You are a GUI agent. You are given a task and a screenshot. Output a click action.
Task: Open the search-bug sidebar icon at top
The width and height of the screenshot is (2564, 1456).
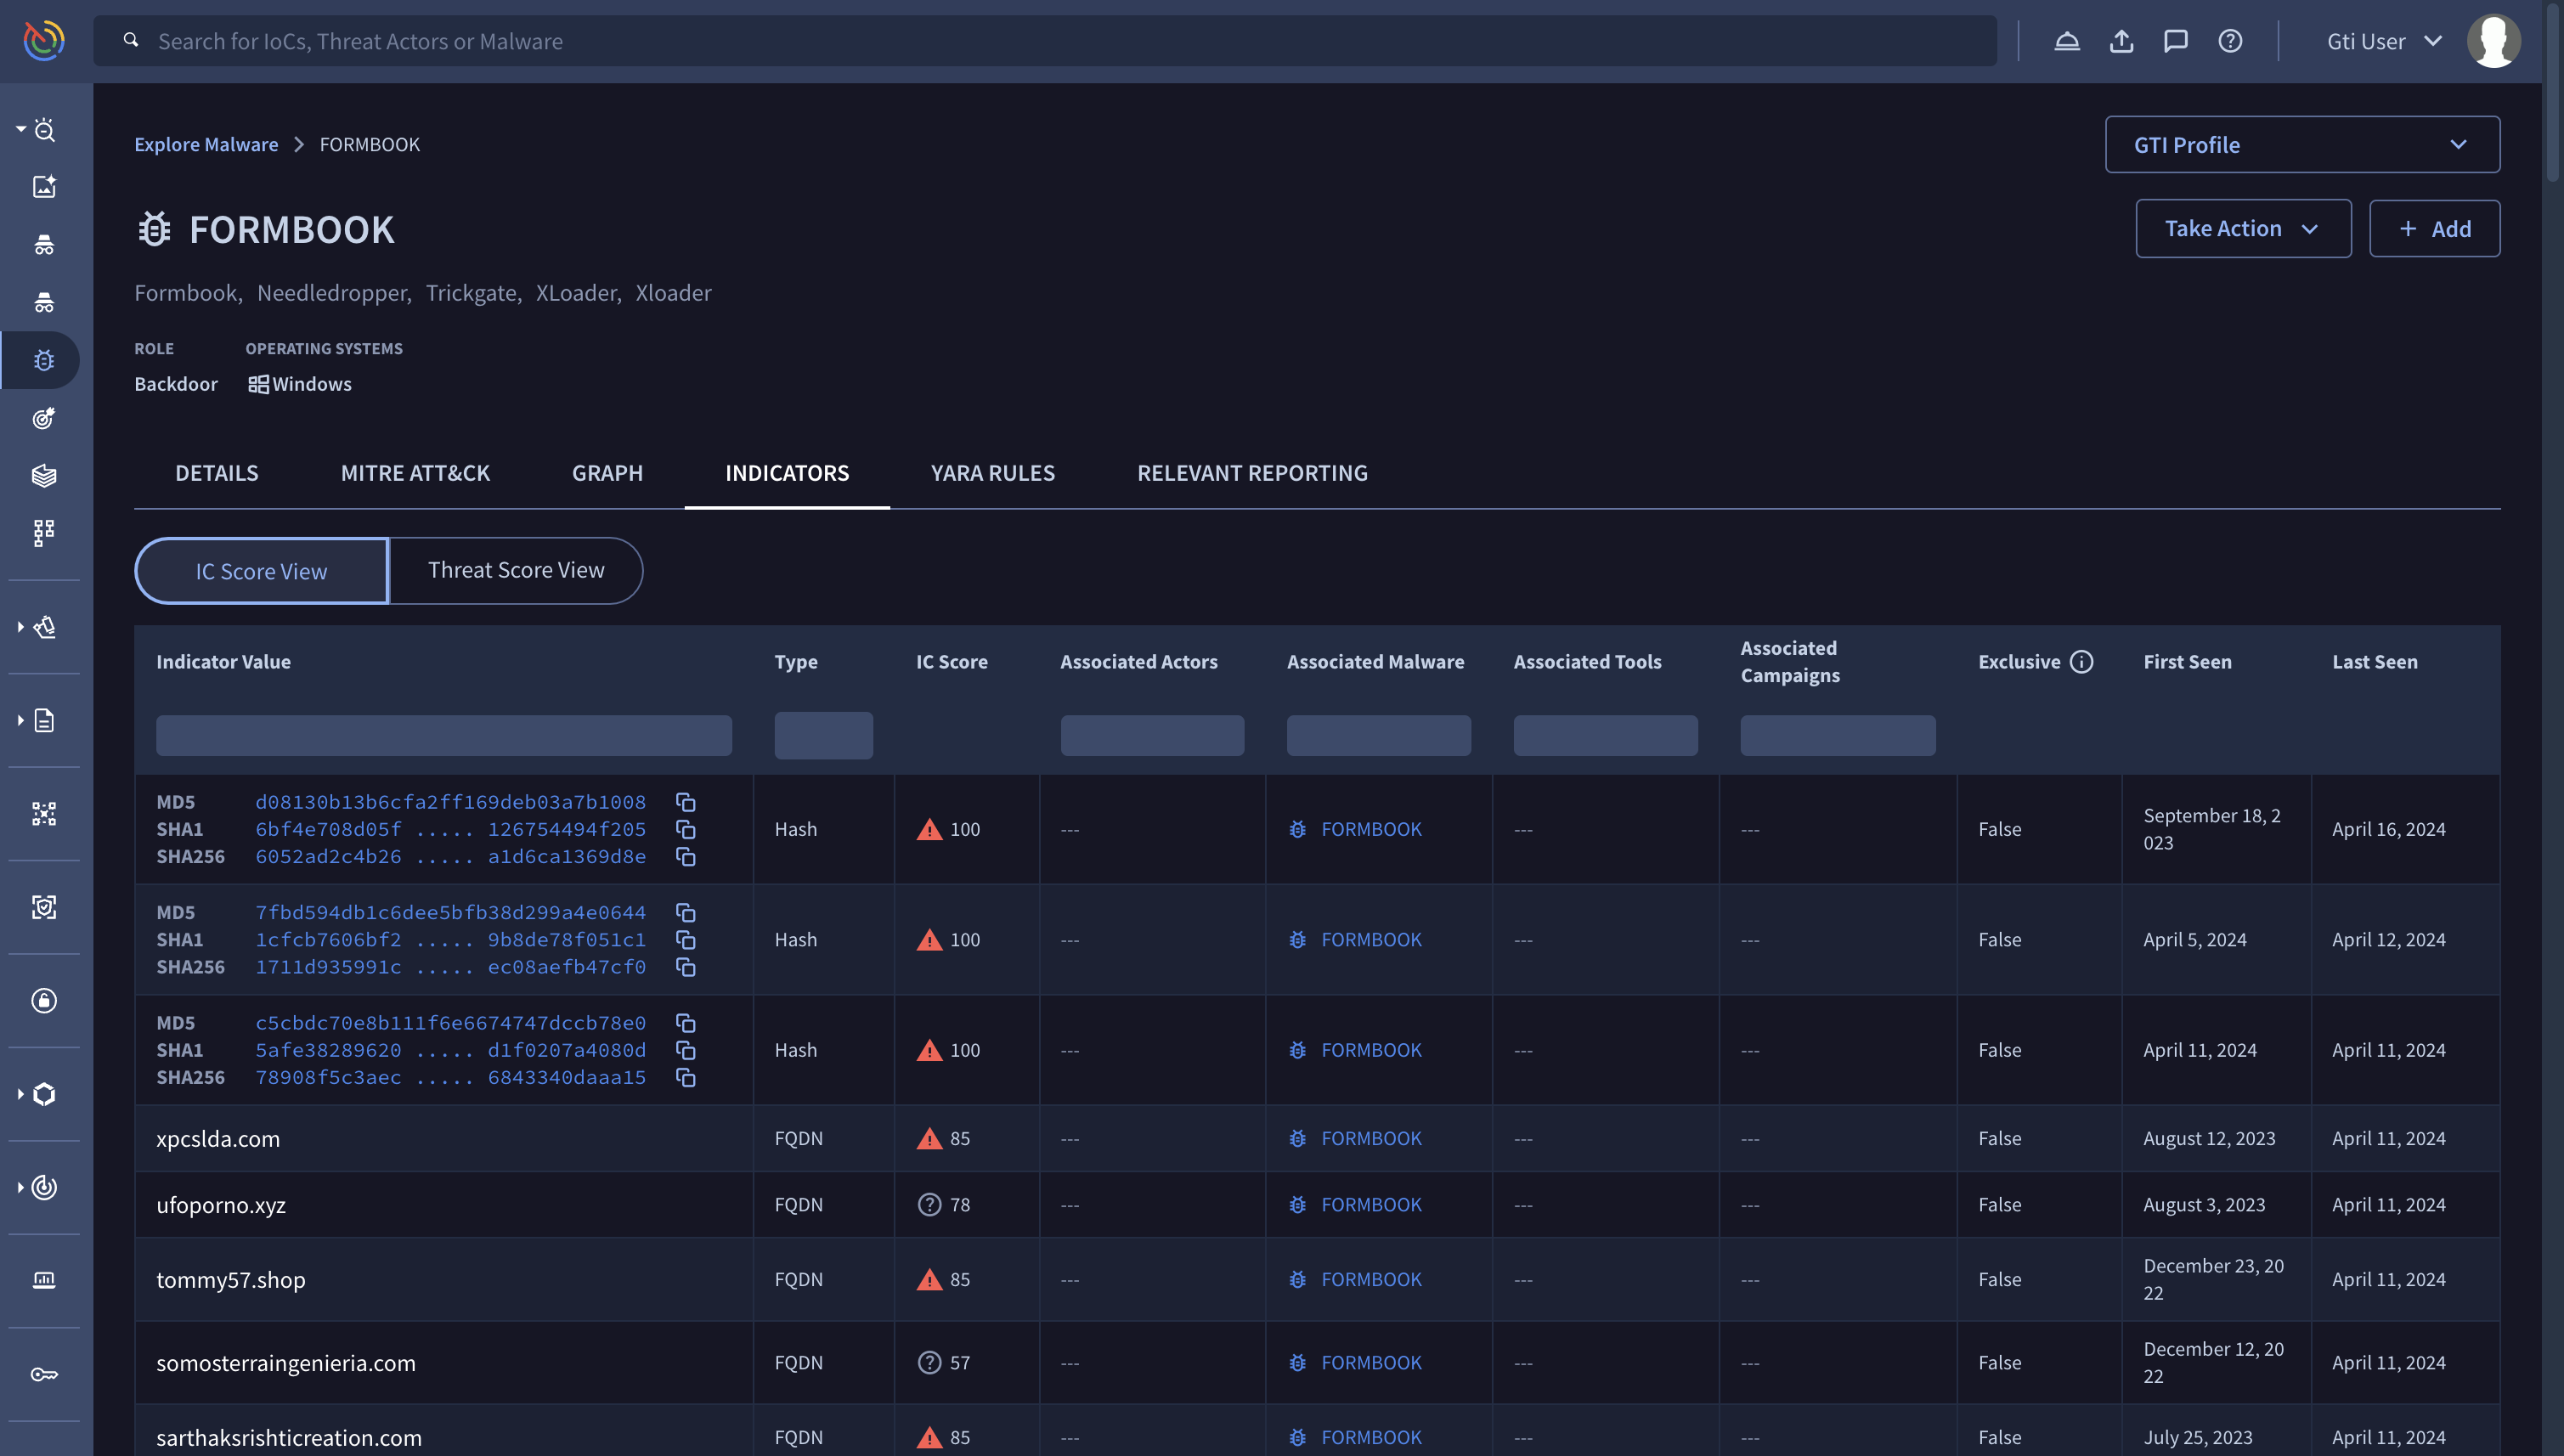(44, 129)
